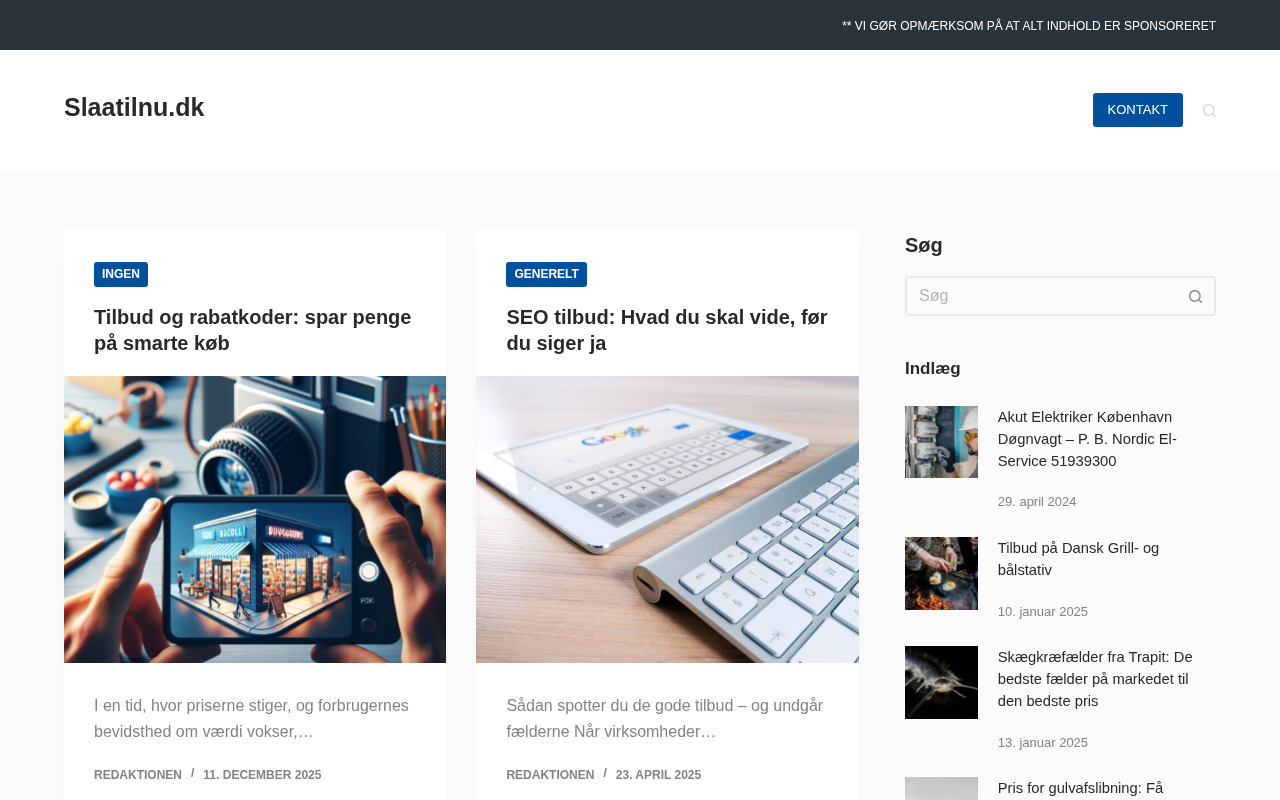Submit the sidebar search magnifier button
Screen dimensions: 1280x800
1195,296
